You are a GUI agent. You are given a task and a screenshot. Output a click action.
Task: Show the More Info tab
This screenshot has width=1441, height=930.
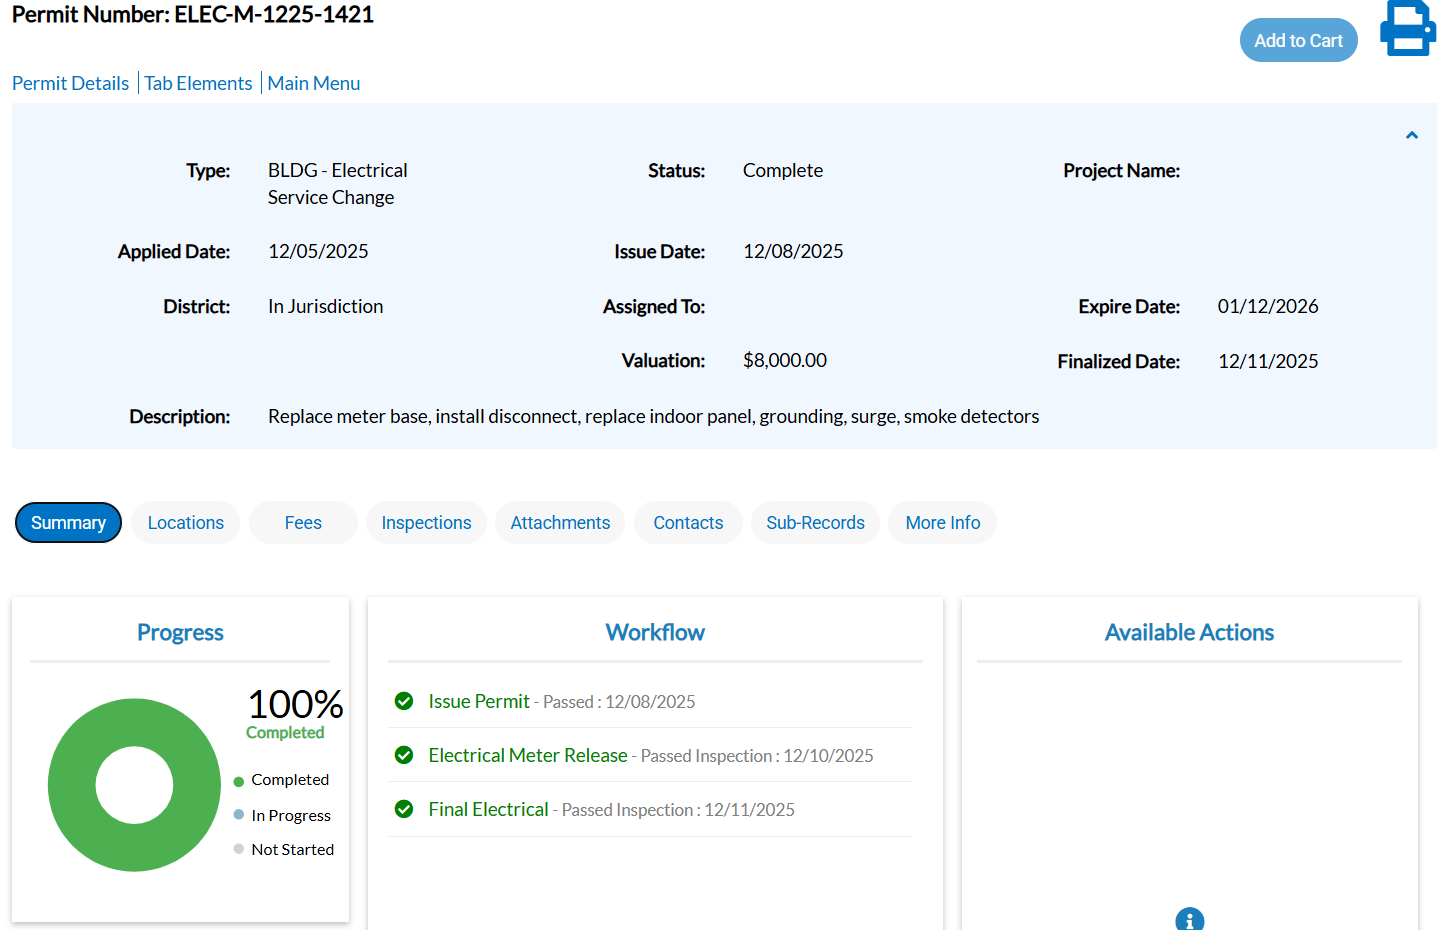tap(943, 523)
